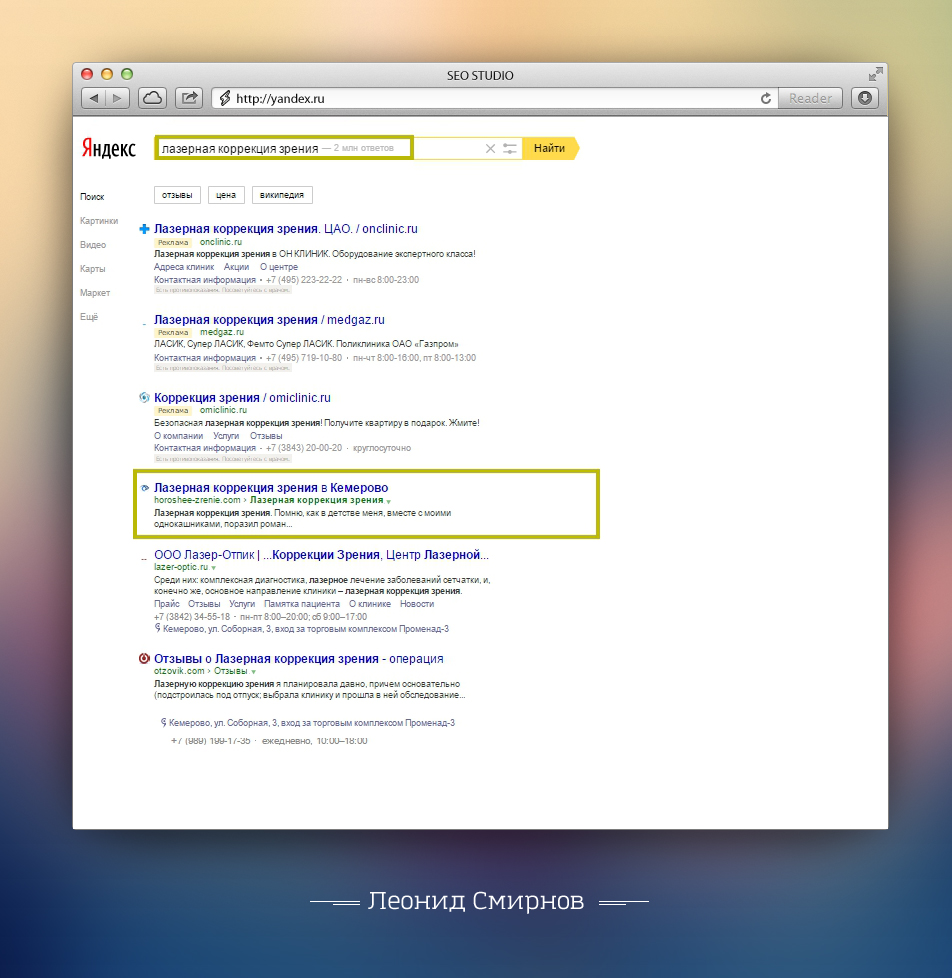The width and height of the screenshot is (952, 978).
Task: Click the onclinic.ru green URL
Action: [221, 242]
